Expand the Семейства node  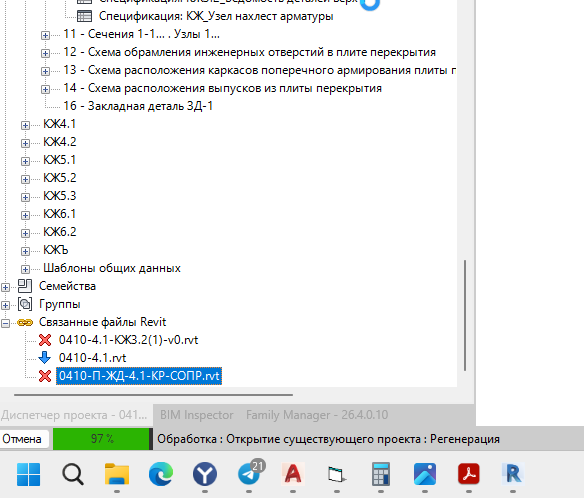click(x=5, y=287)
